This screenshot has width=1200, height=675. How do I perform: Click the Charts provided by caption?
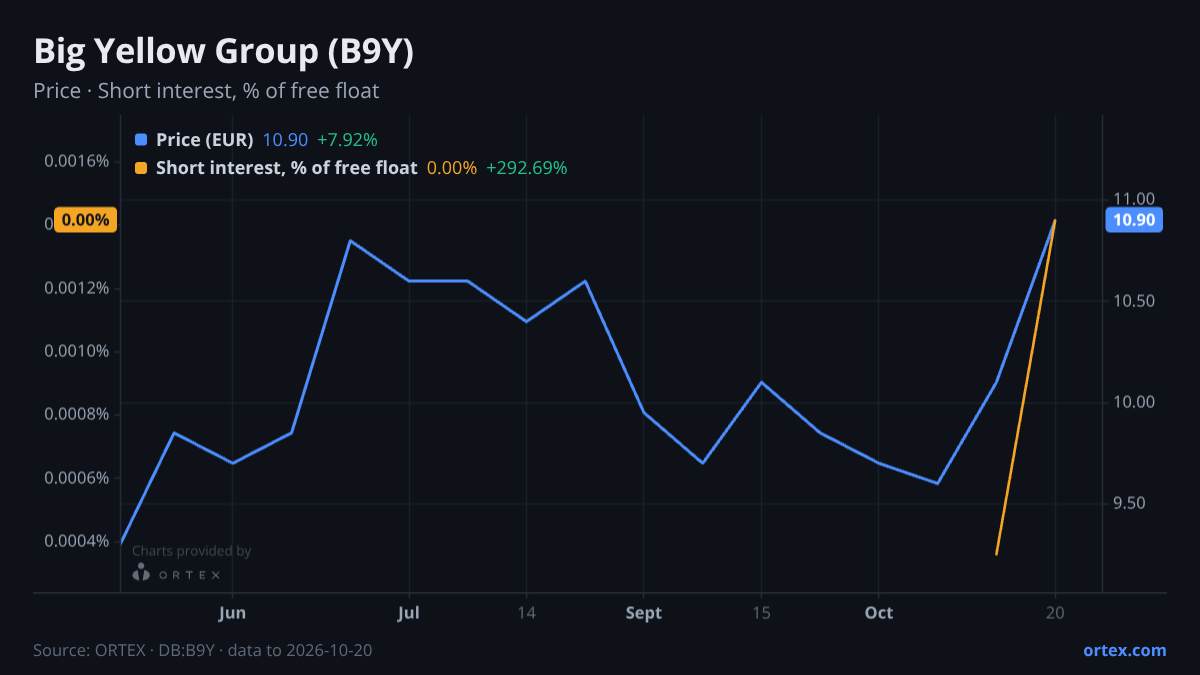[191, 551]
